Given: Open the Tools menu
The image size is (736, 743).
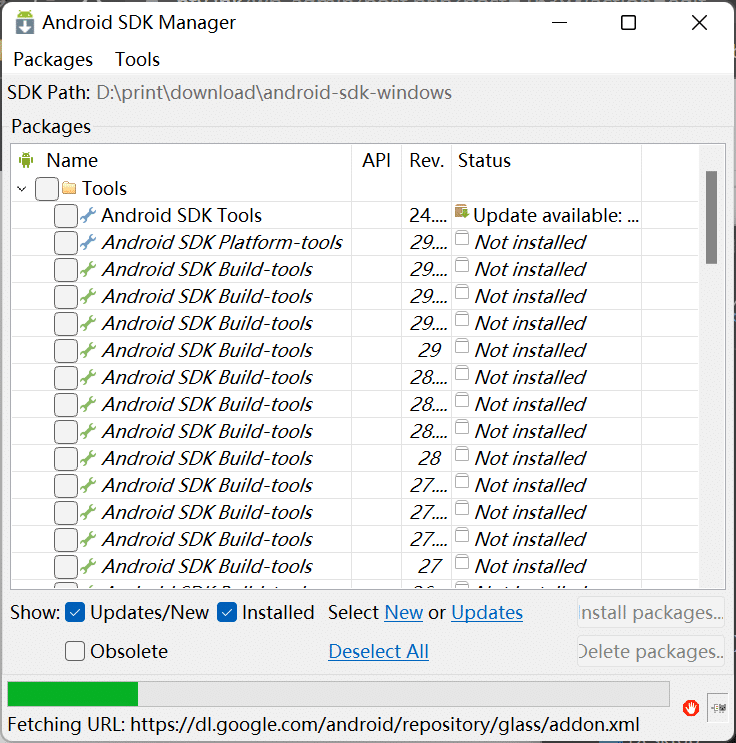Looking at the screenshot, I should [137, 60].
